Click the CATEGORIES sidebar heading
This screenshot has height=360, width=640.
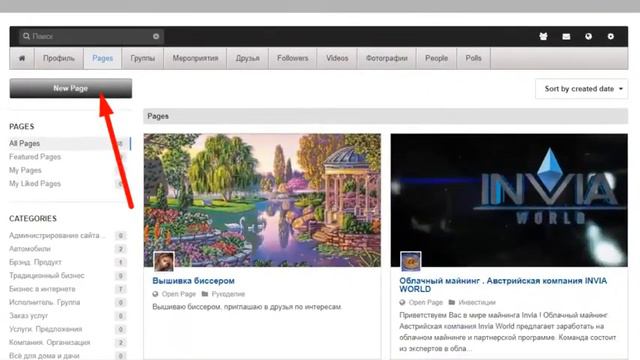(33, 218)
